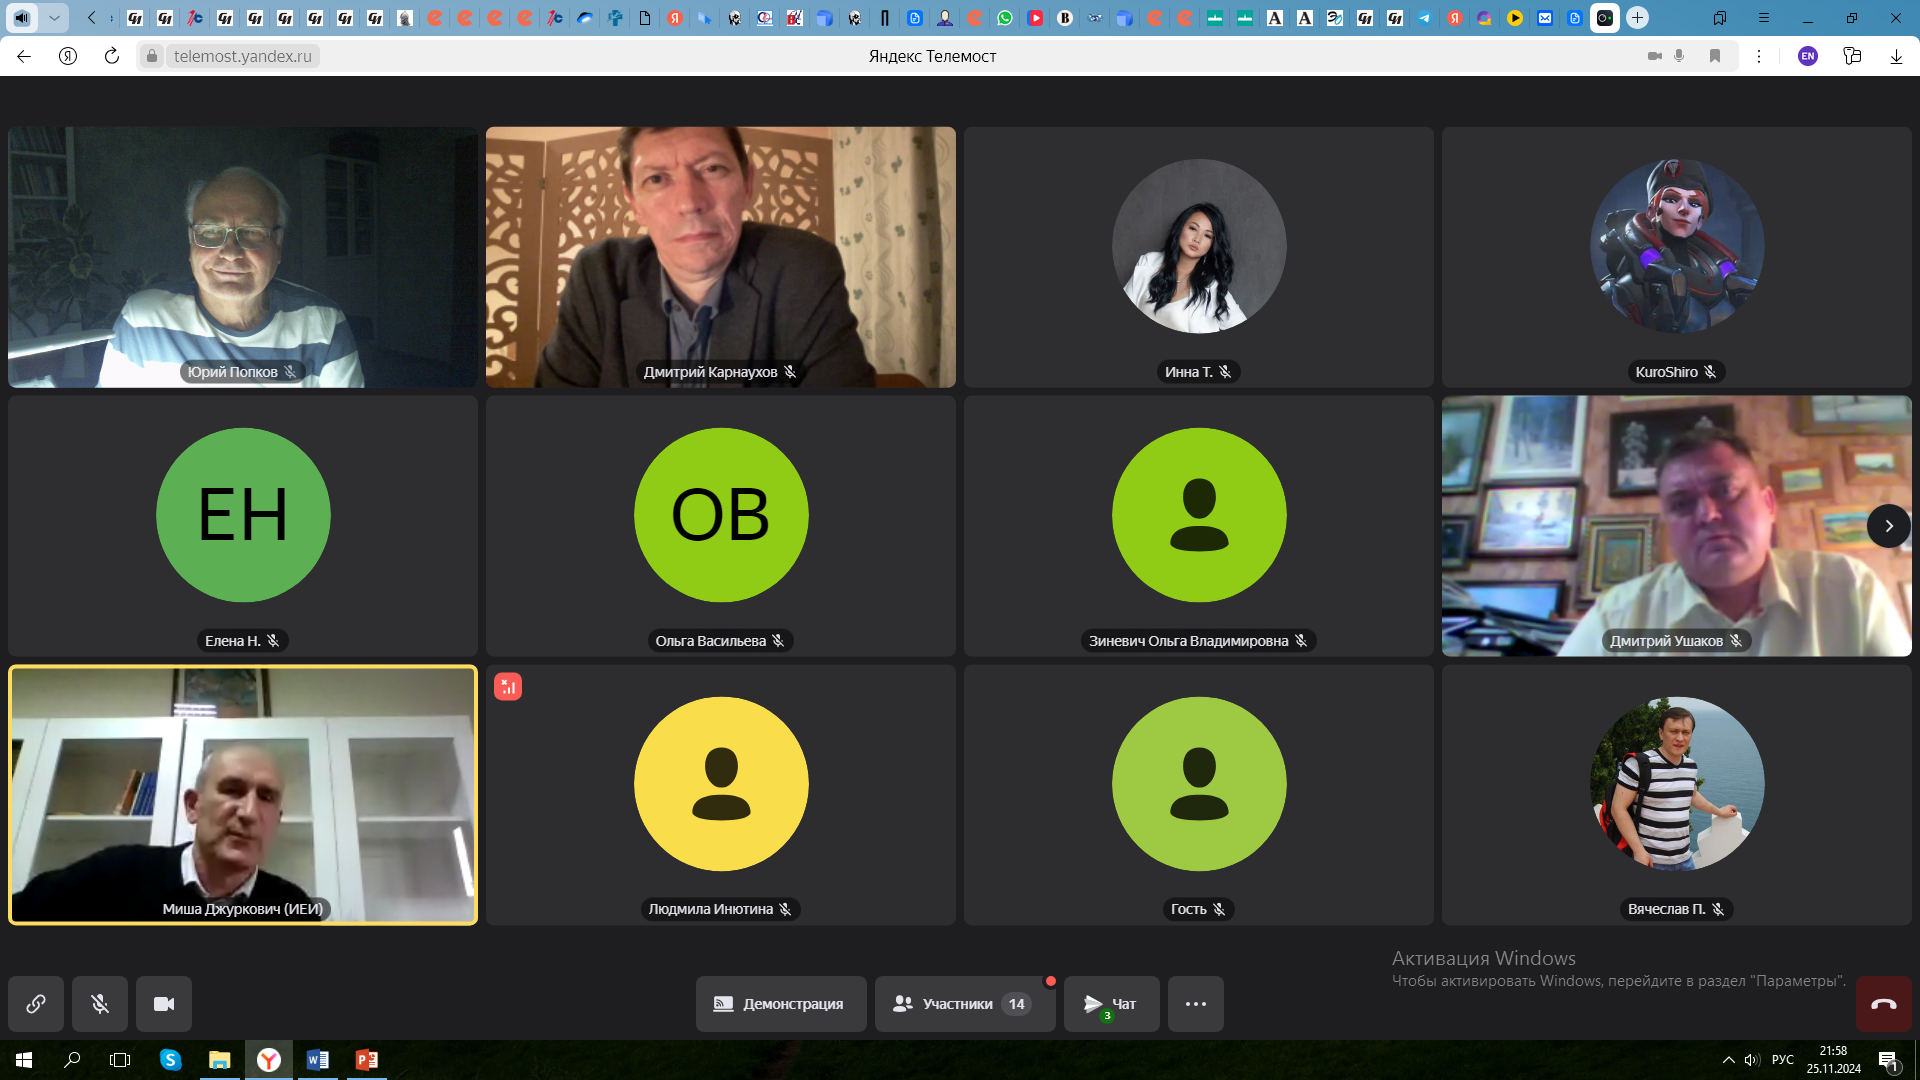Click red stats icon on Людмила Инютина tile
Image resolution: width=1920 pixels, height=1080 pixels.
(508, 686)
